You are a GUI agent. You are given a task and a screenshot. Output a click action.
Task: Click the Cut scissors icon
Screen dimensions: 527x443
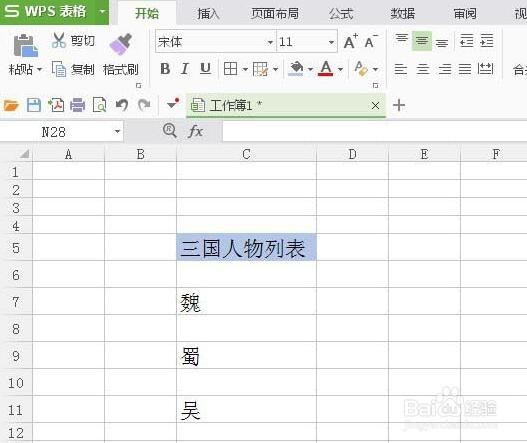58,40
